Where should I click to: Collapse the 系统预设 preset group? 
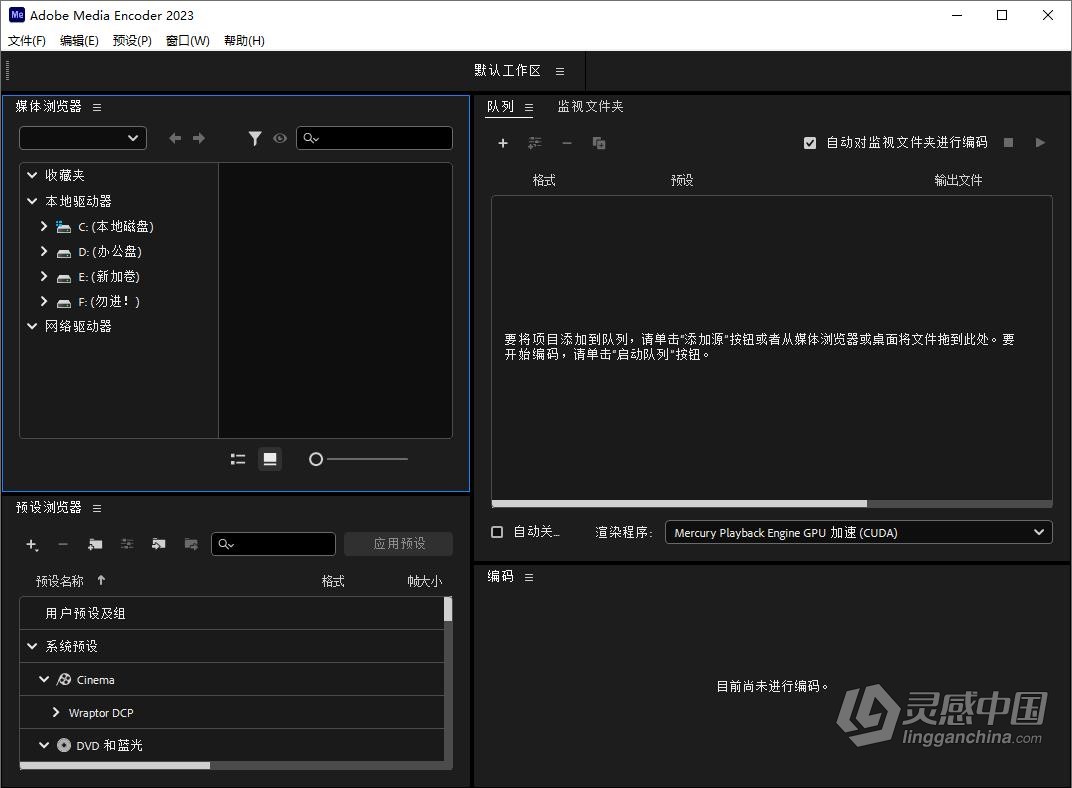click(x=31, y=646)
